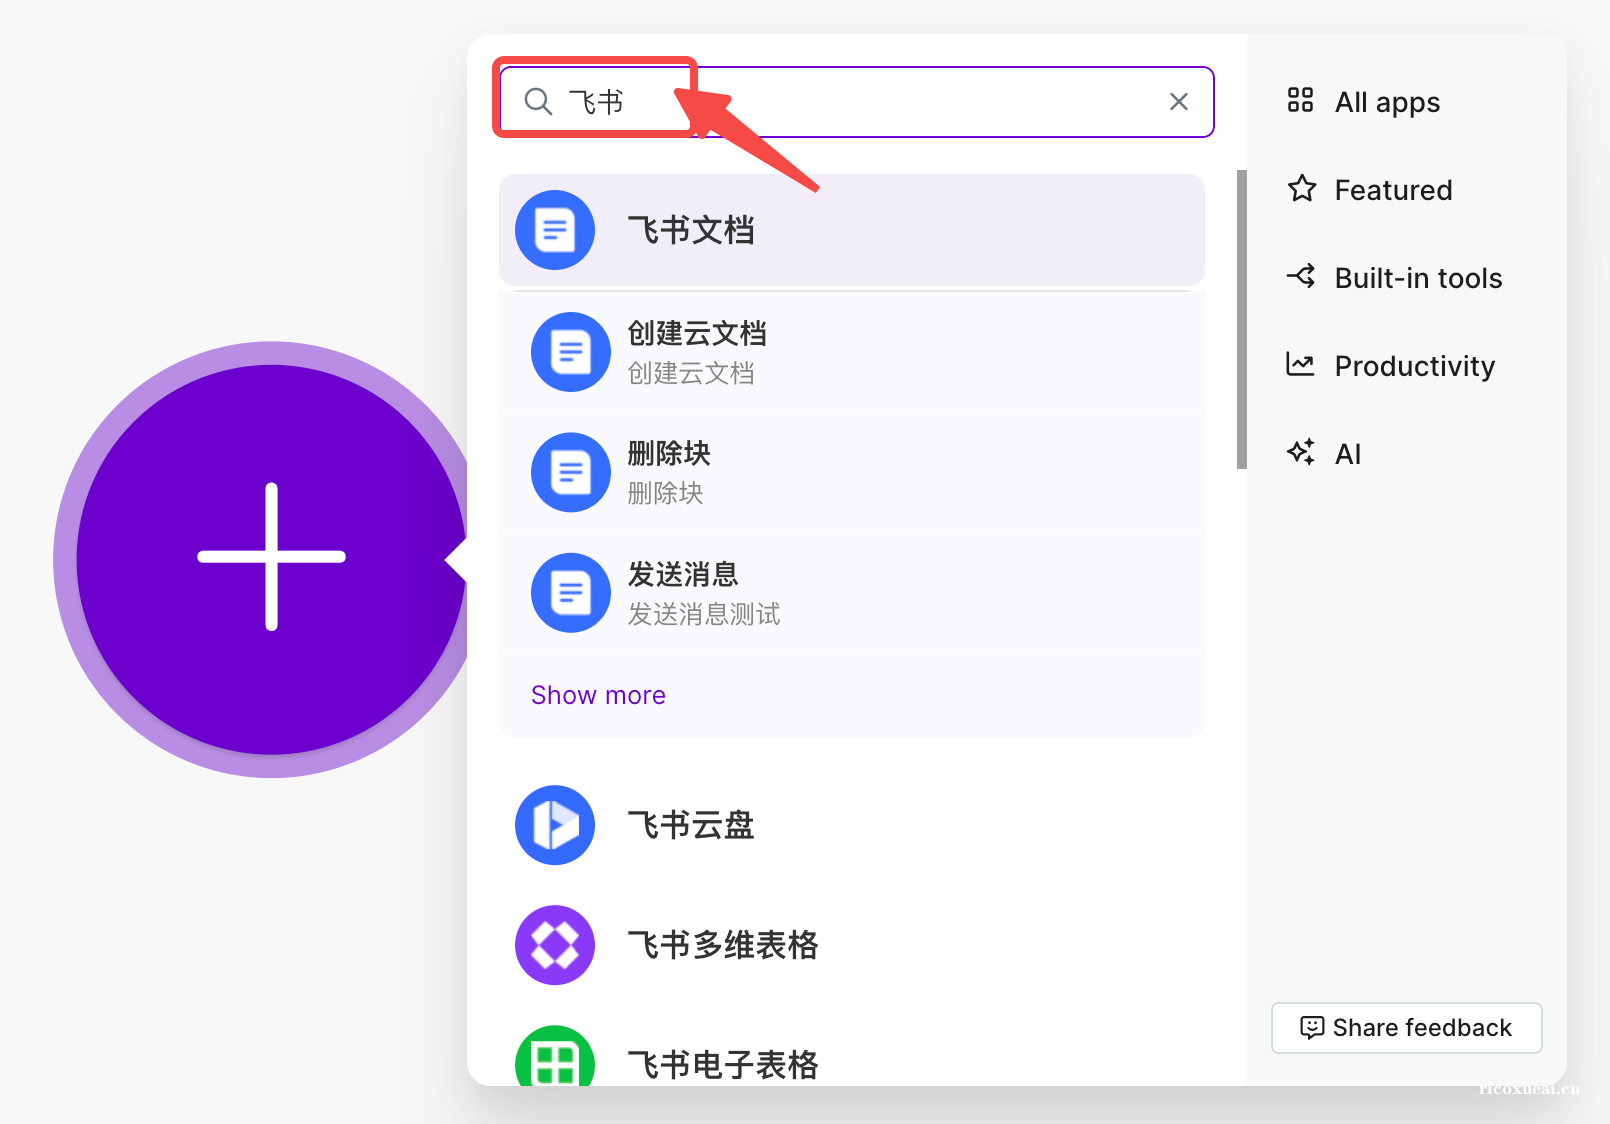The image size is (1610, 1124).
Task: Open the 飞书电子表格 app icon
Action: tap(555, 1056)
